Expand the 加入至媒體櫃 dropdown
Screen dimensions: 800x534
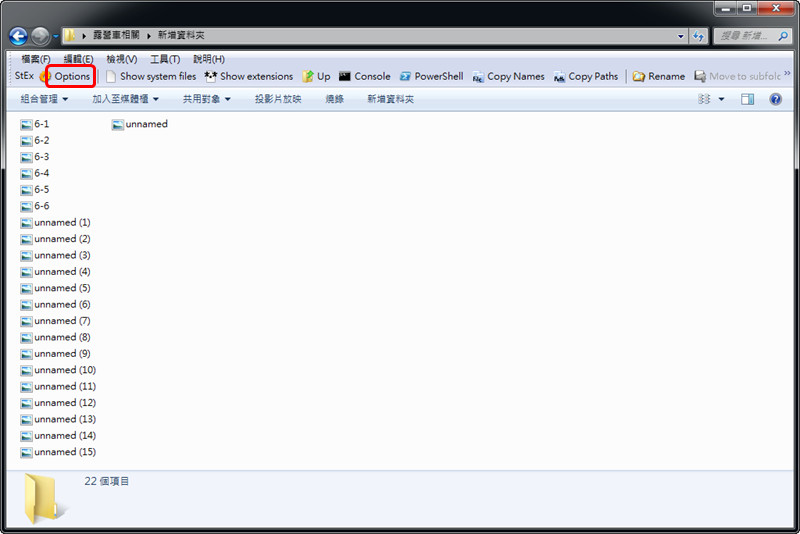pos(126,99)
